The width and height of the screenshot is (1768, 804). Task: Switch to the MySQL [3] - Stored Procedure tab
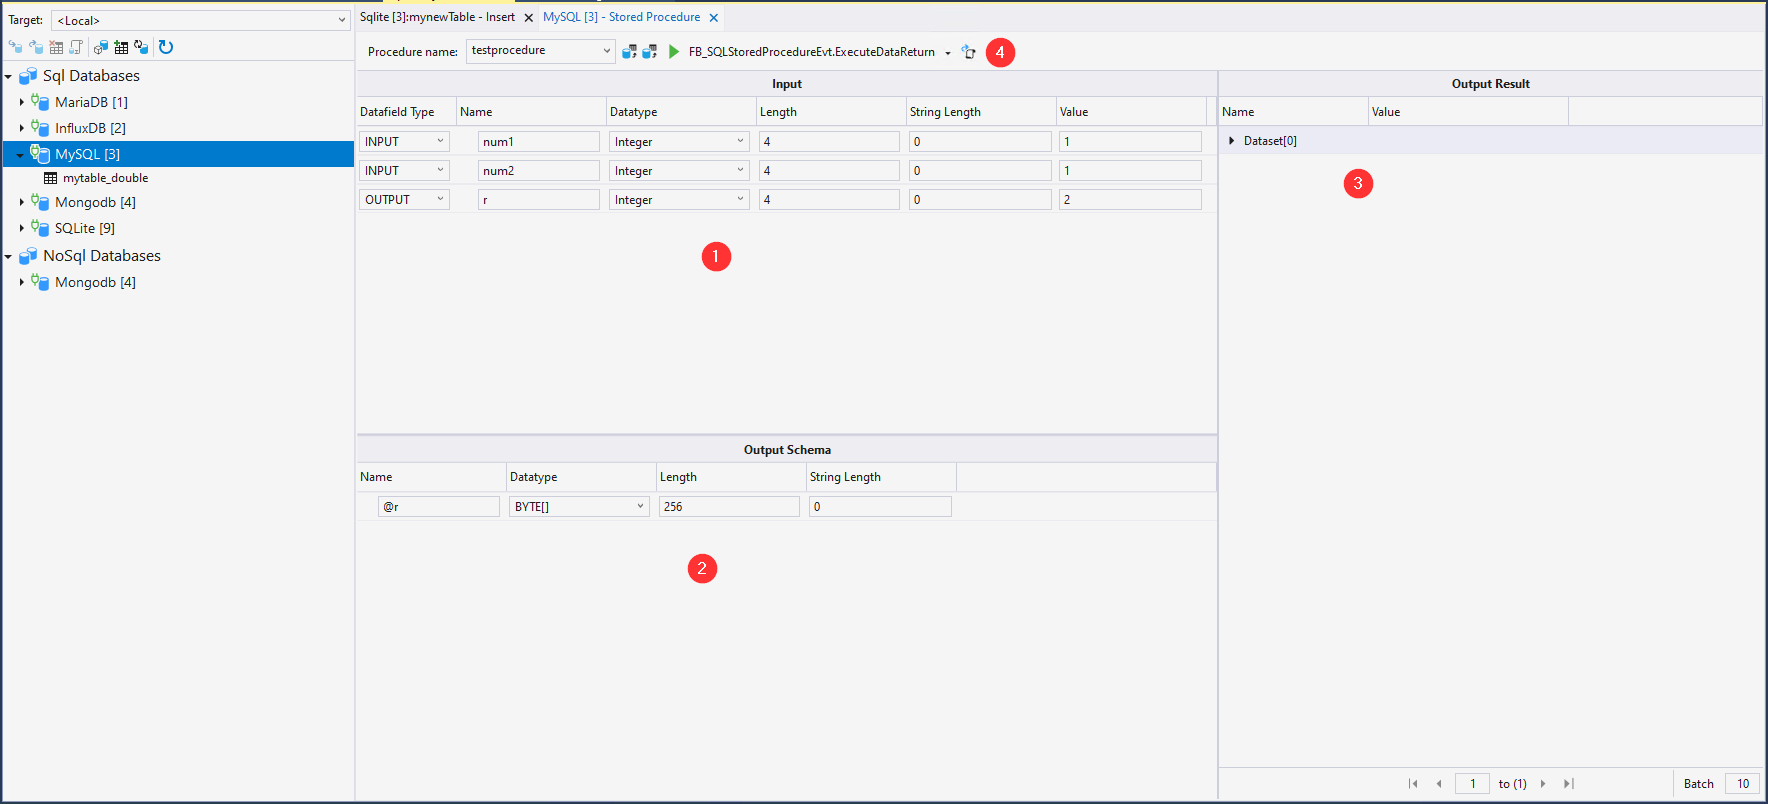621,17
